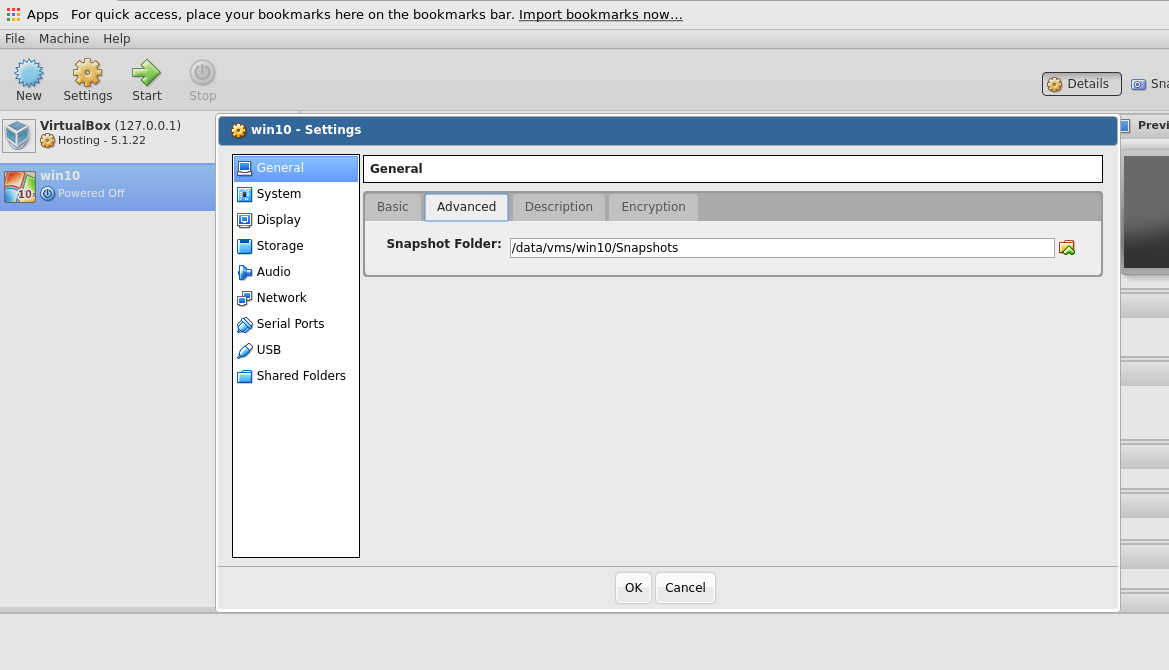Browse snapshot folder using the folder icon
This screenshot has height=670, width=1169.
[1067, 247]
